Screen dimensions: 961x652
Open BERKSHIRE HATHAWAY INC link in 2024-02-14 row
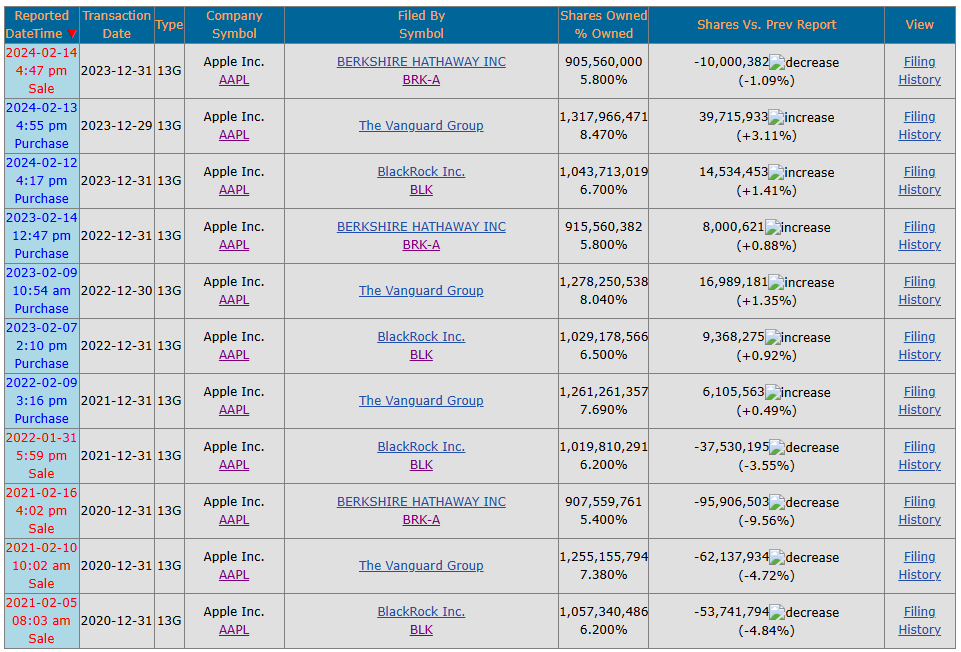click(421, 62)
